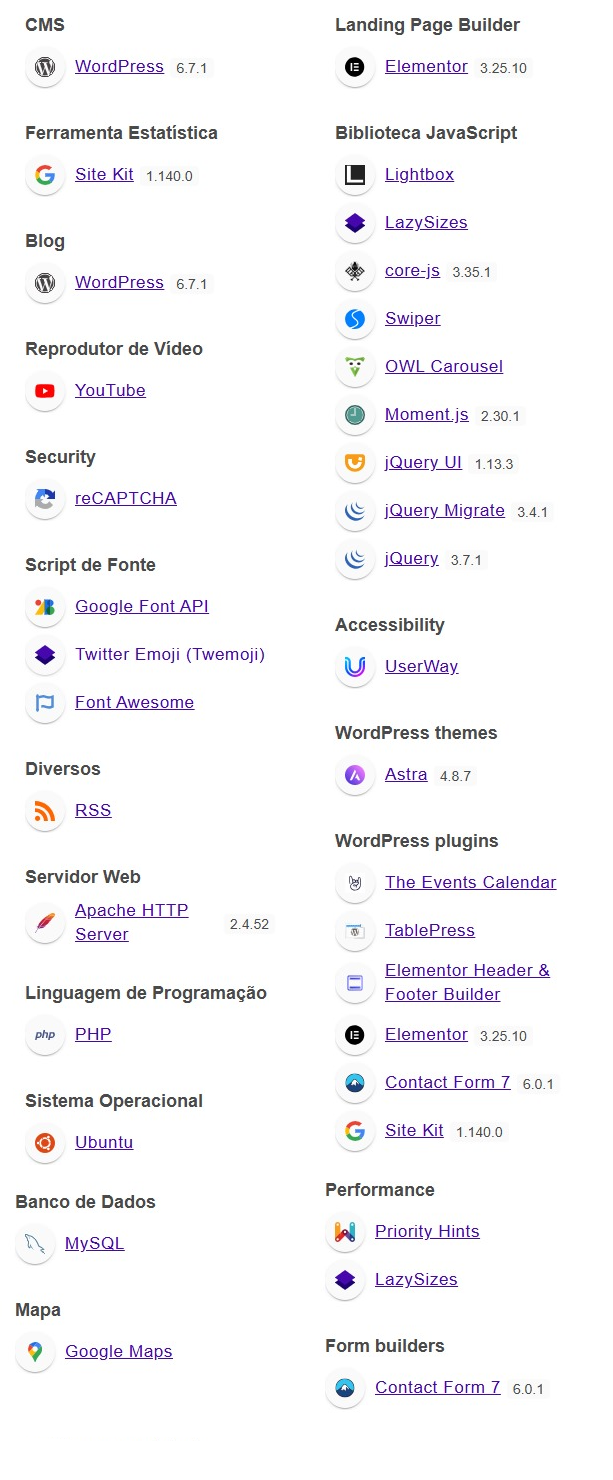Open The Events Calendar link
Screen dimensions: 613x1480
tap(470, 882)
